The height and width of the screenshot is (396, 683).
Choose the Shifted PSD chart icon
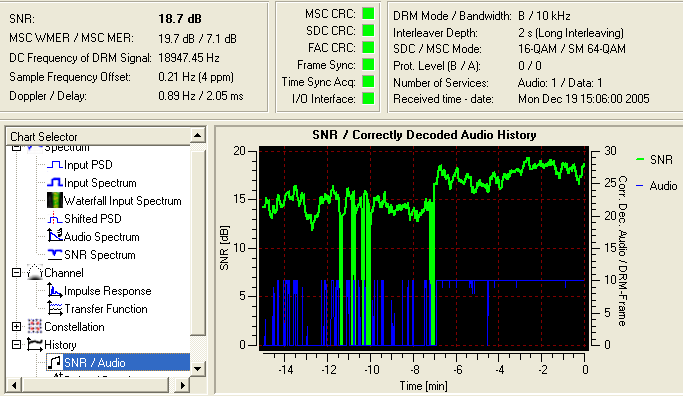pos(54,219)
